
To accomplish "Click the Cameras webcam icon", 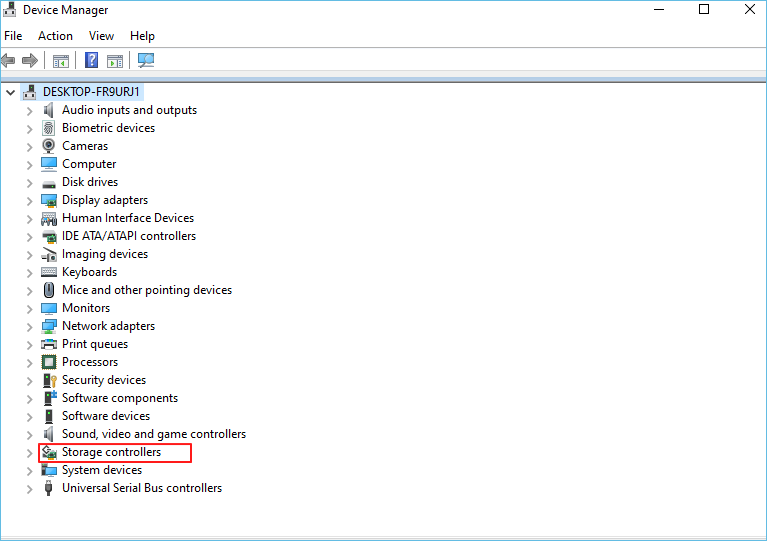I will 48,146.
